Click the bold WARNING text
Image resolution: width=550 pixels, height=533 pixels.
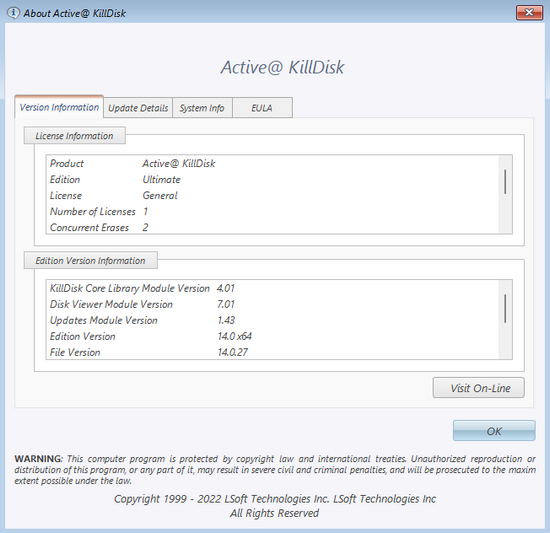coord(38,459)
